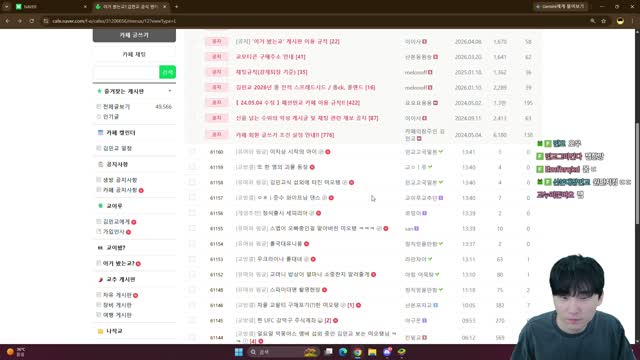Tick the checkbox beside post 61153
Screen dimensions: 640x360
192,259
